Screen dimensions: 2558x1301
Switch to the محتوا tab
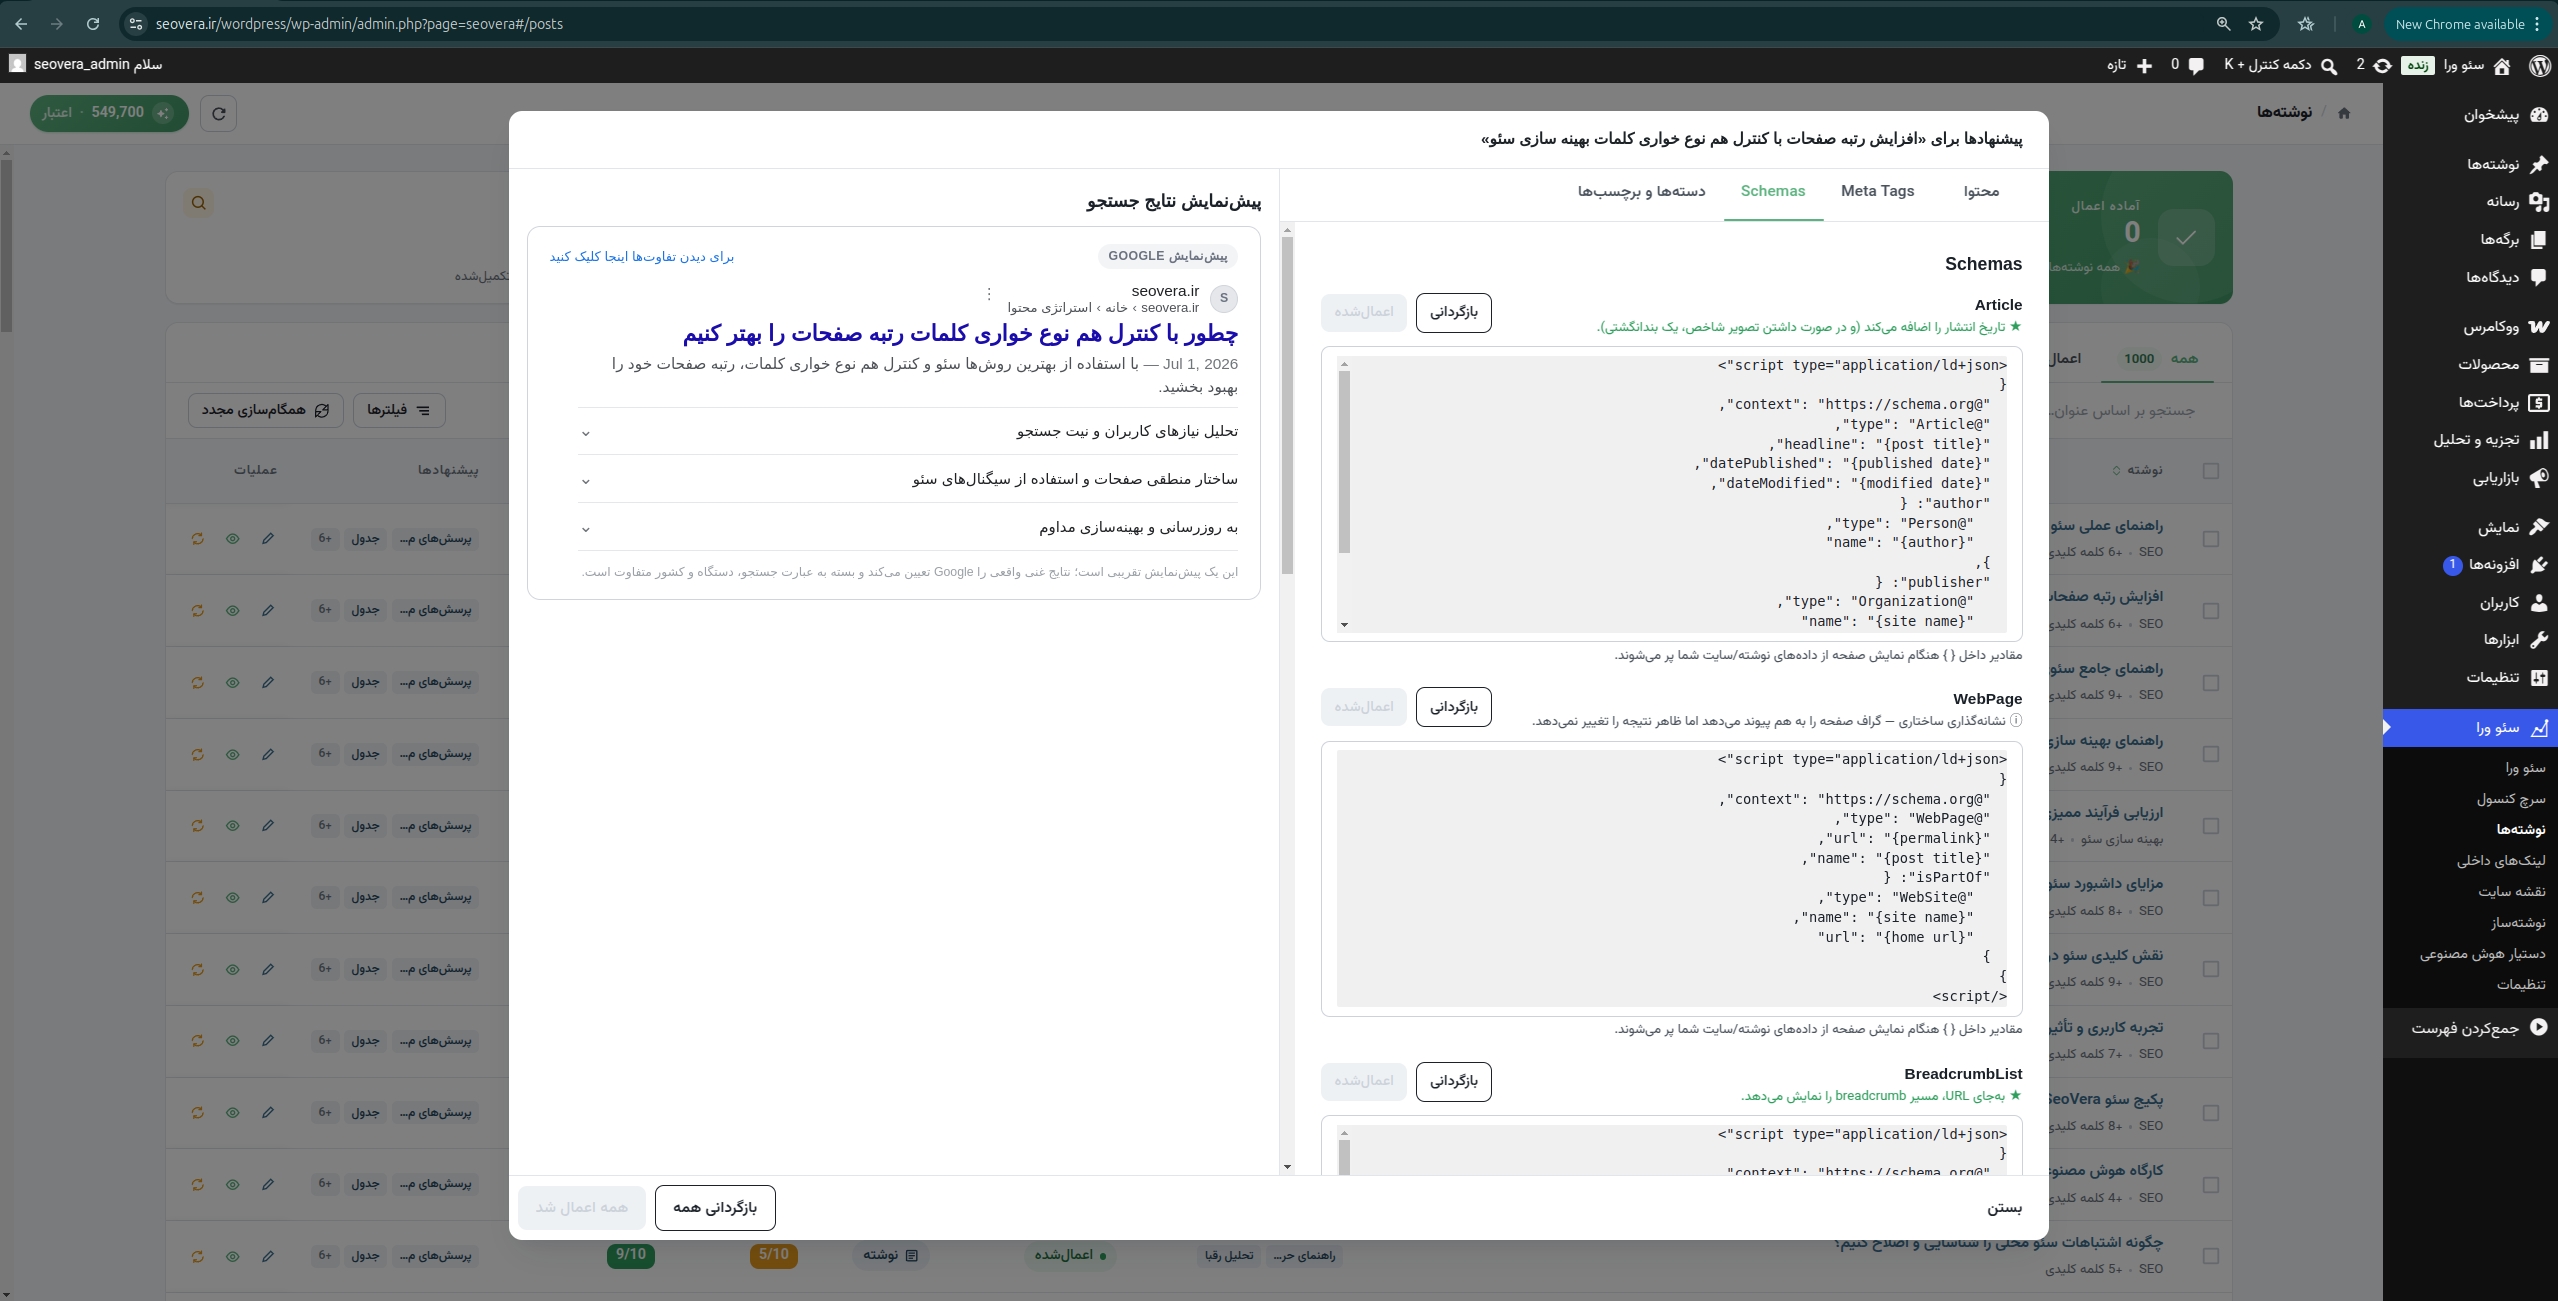pyautogui.click(x=1980, y=191)
